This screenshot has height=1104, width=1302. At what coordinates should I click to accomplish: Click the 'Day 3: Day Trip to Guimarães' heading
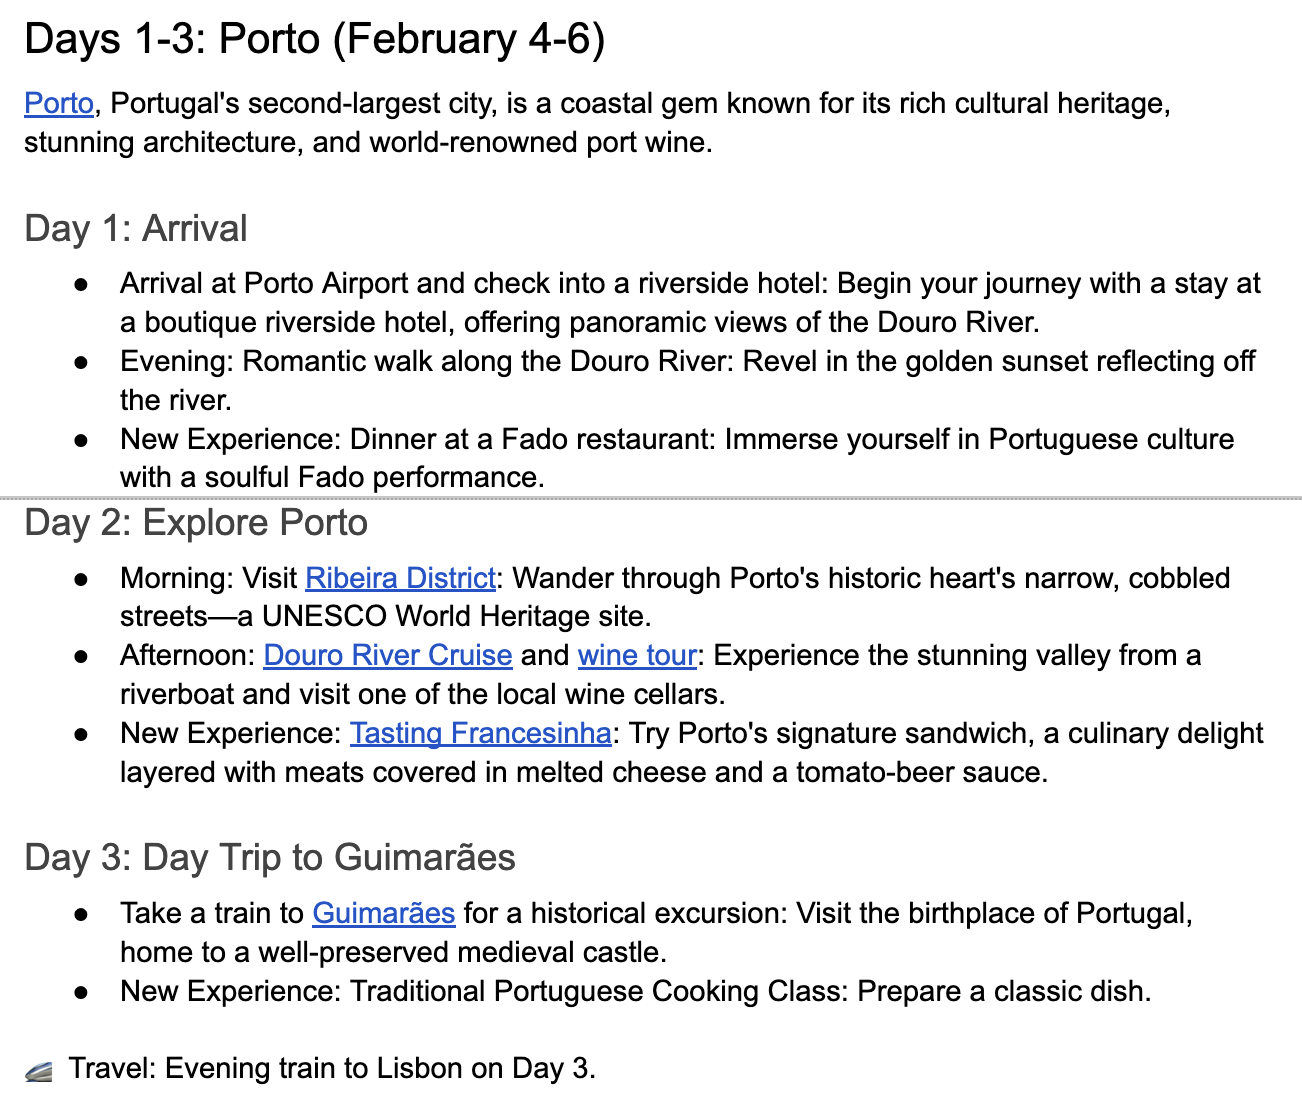coord(270,858)
